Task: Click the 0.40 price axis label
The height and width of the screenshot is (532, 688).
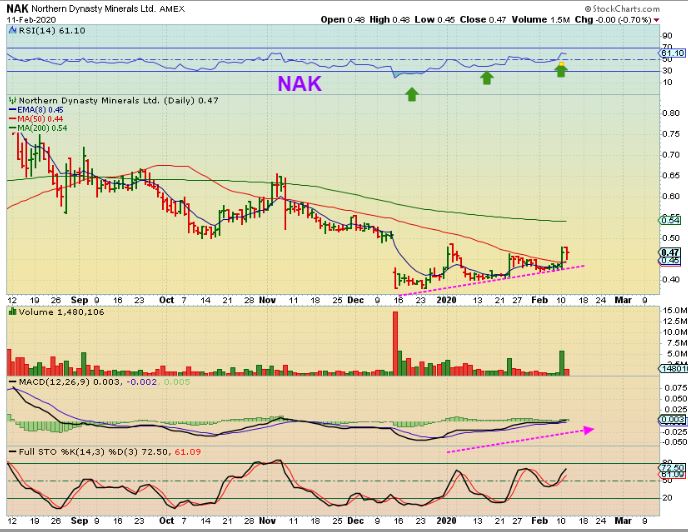Action: point(671,280)
